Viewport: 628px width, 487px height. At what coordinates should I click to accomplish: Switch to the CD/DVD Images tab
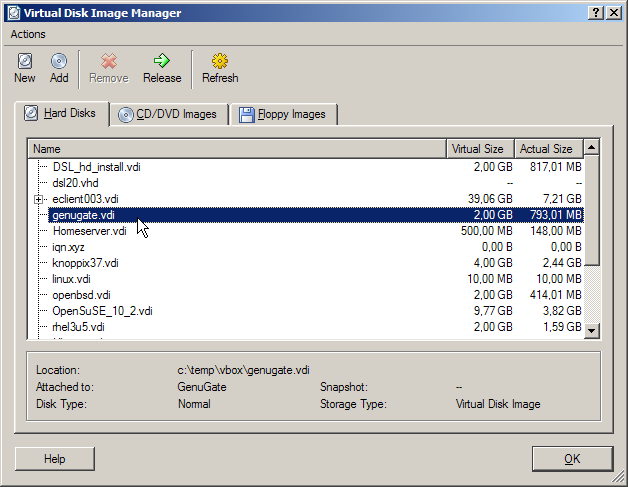(x=168, y=114)
